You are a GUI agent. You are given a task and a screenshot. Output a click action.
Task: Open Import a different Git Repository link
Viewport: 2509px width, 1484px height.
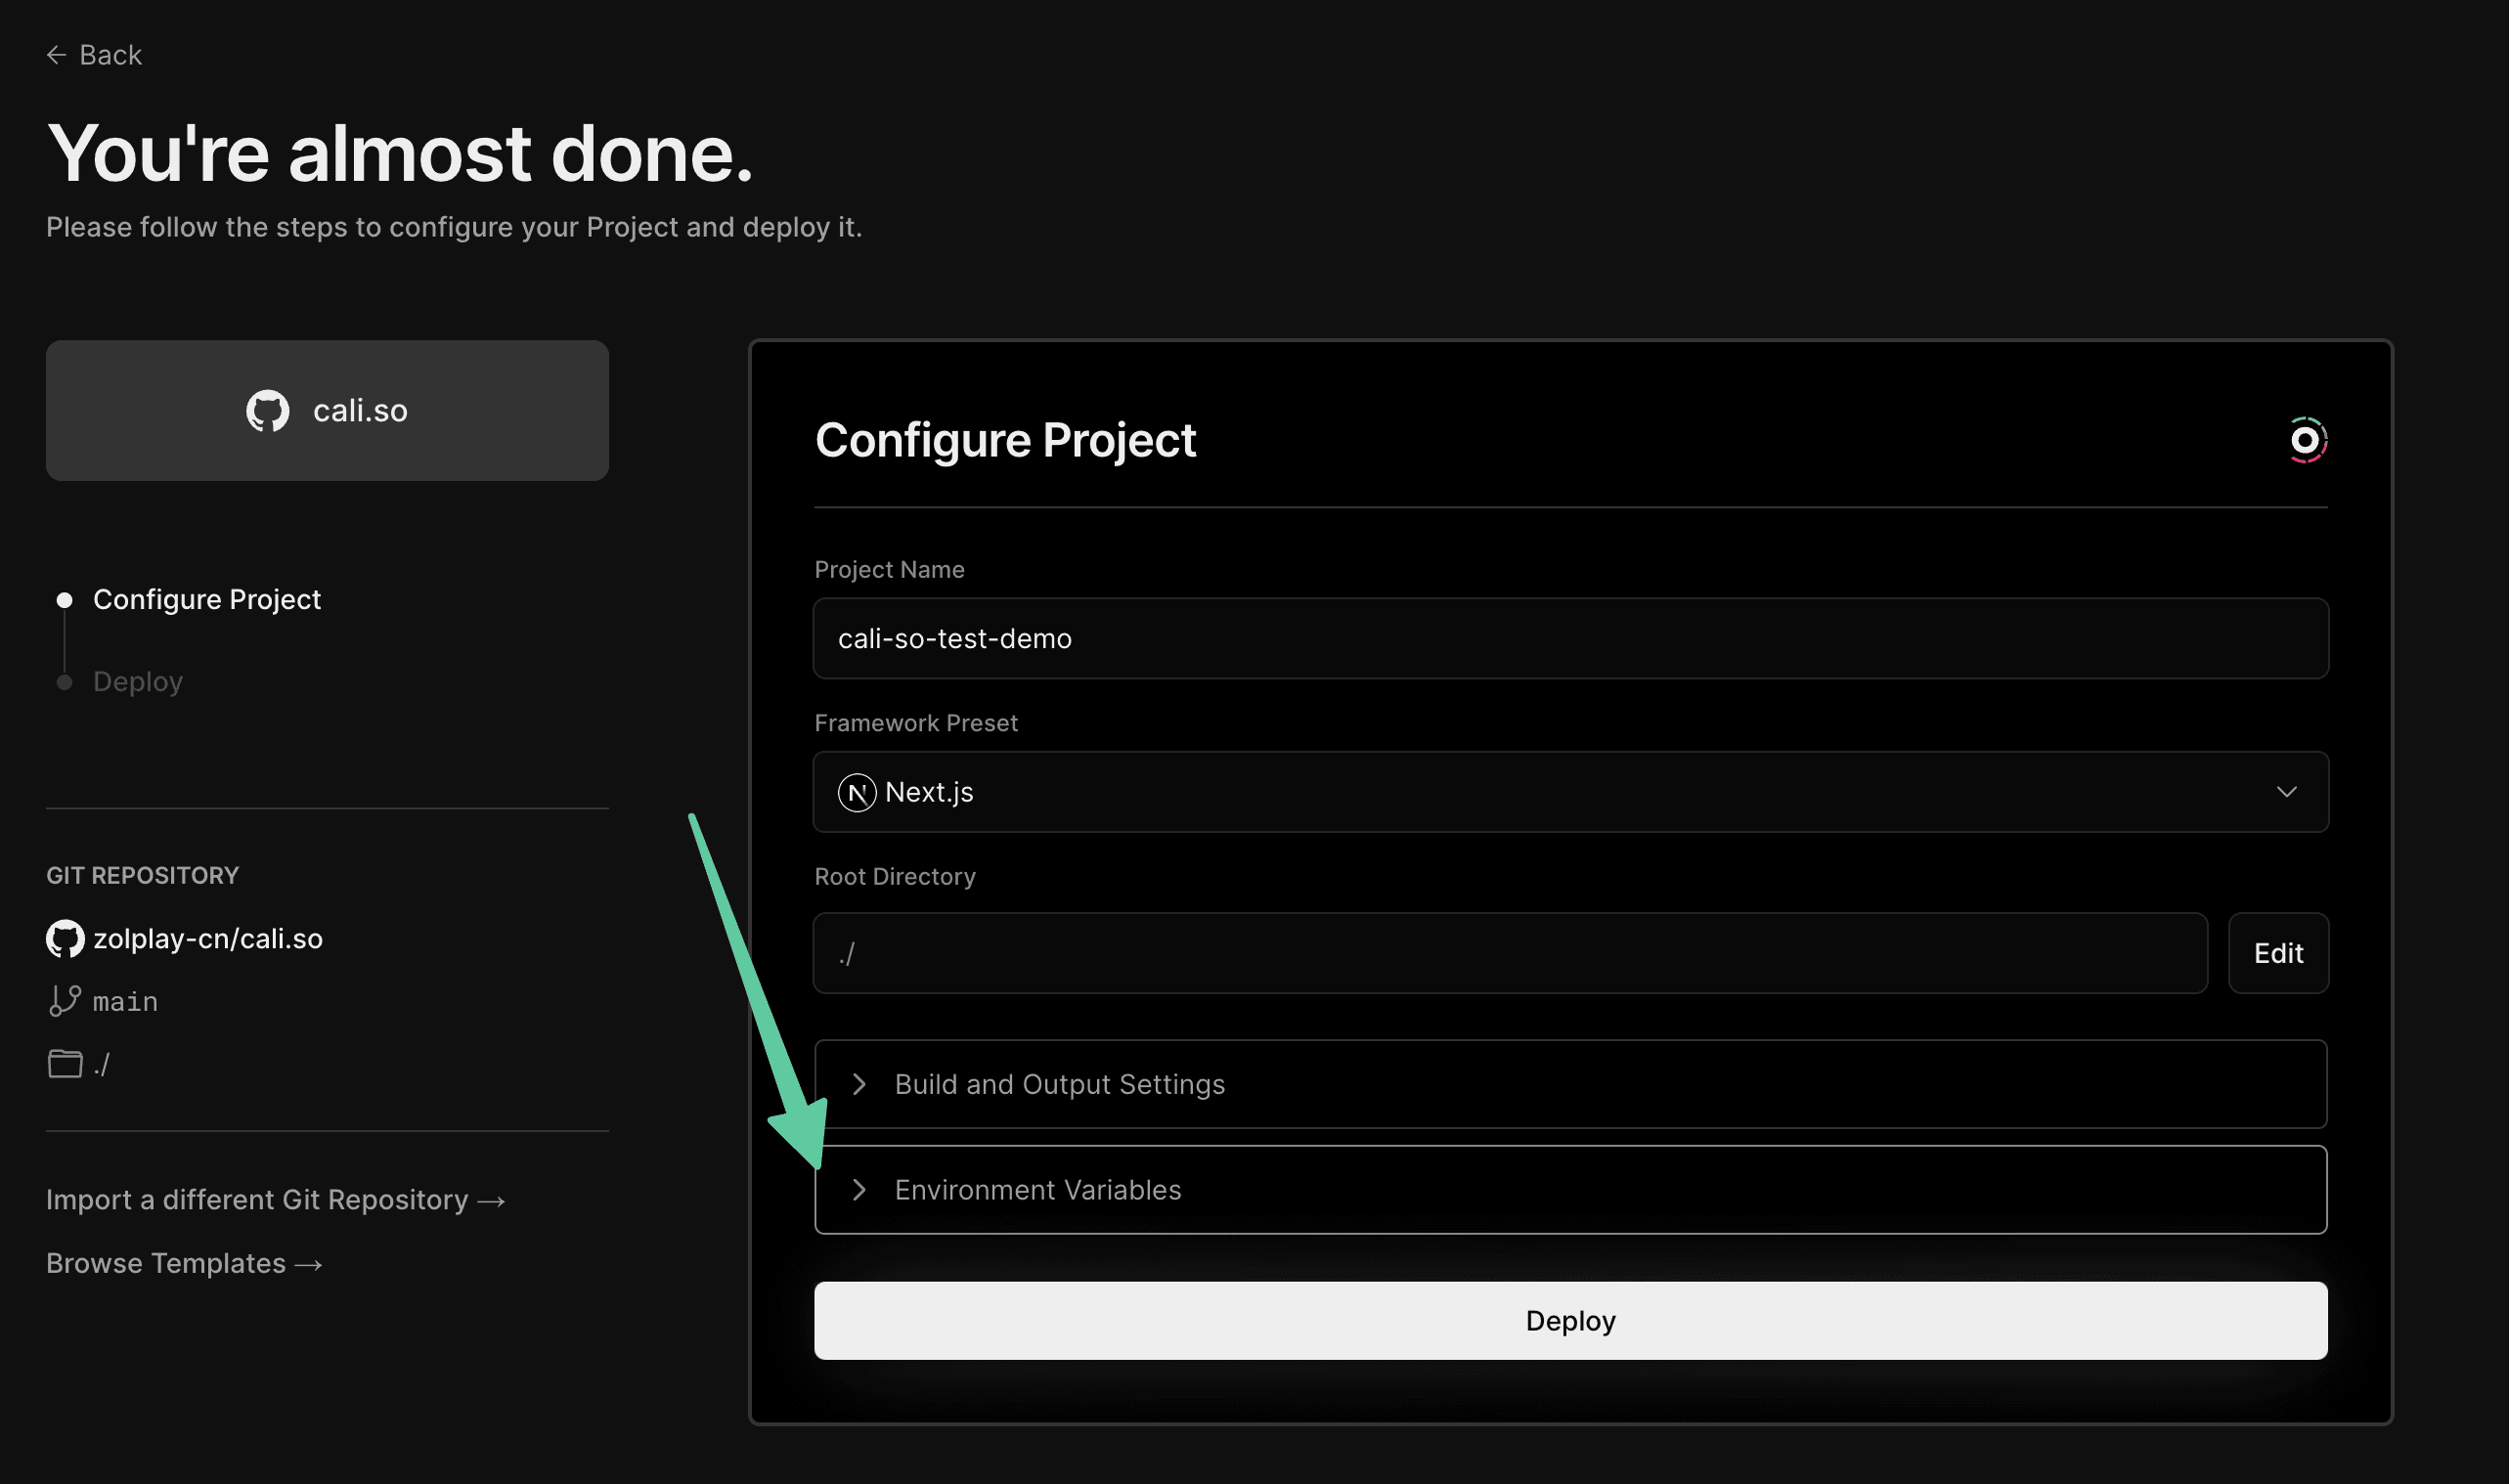coord(275,1200)
